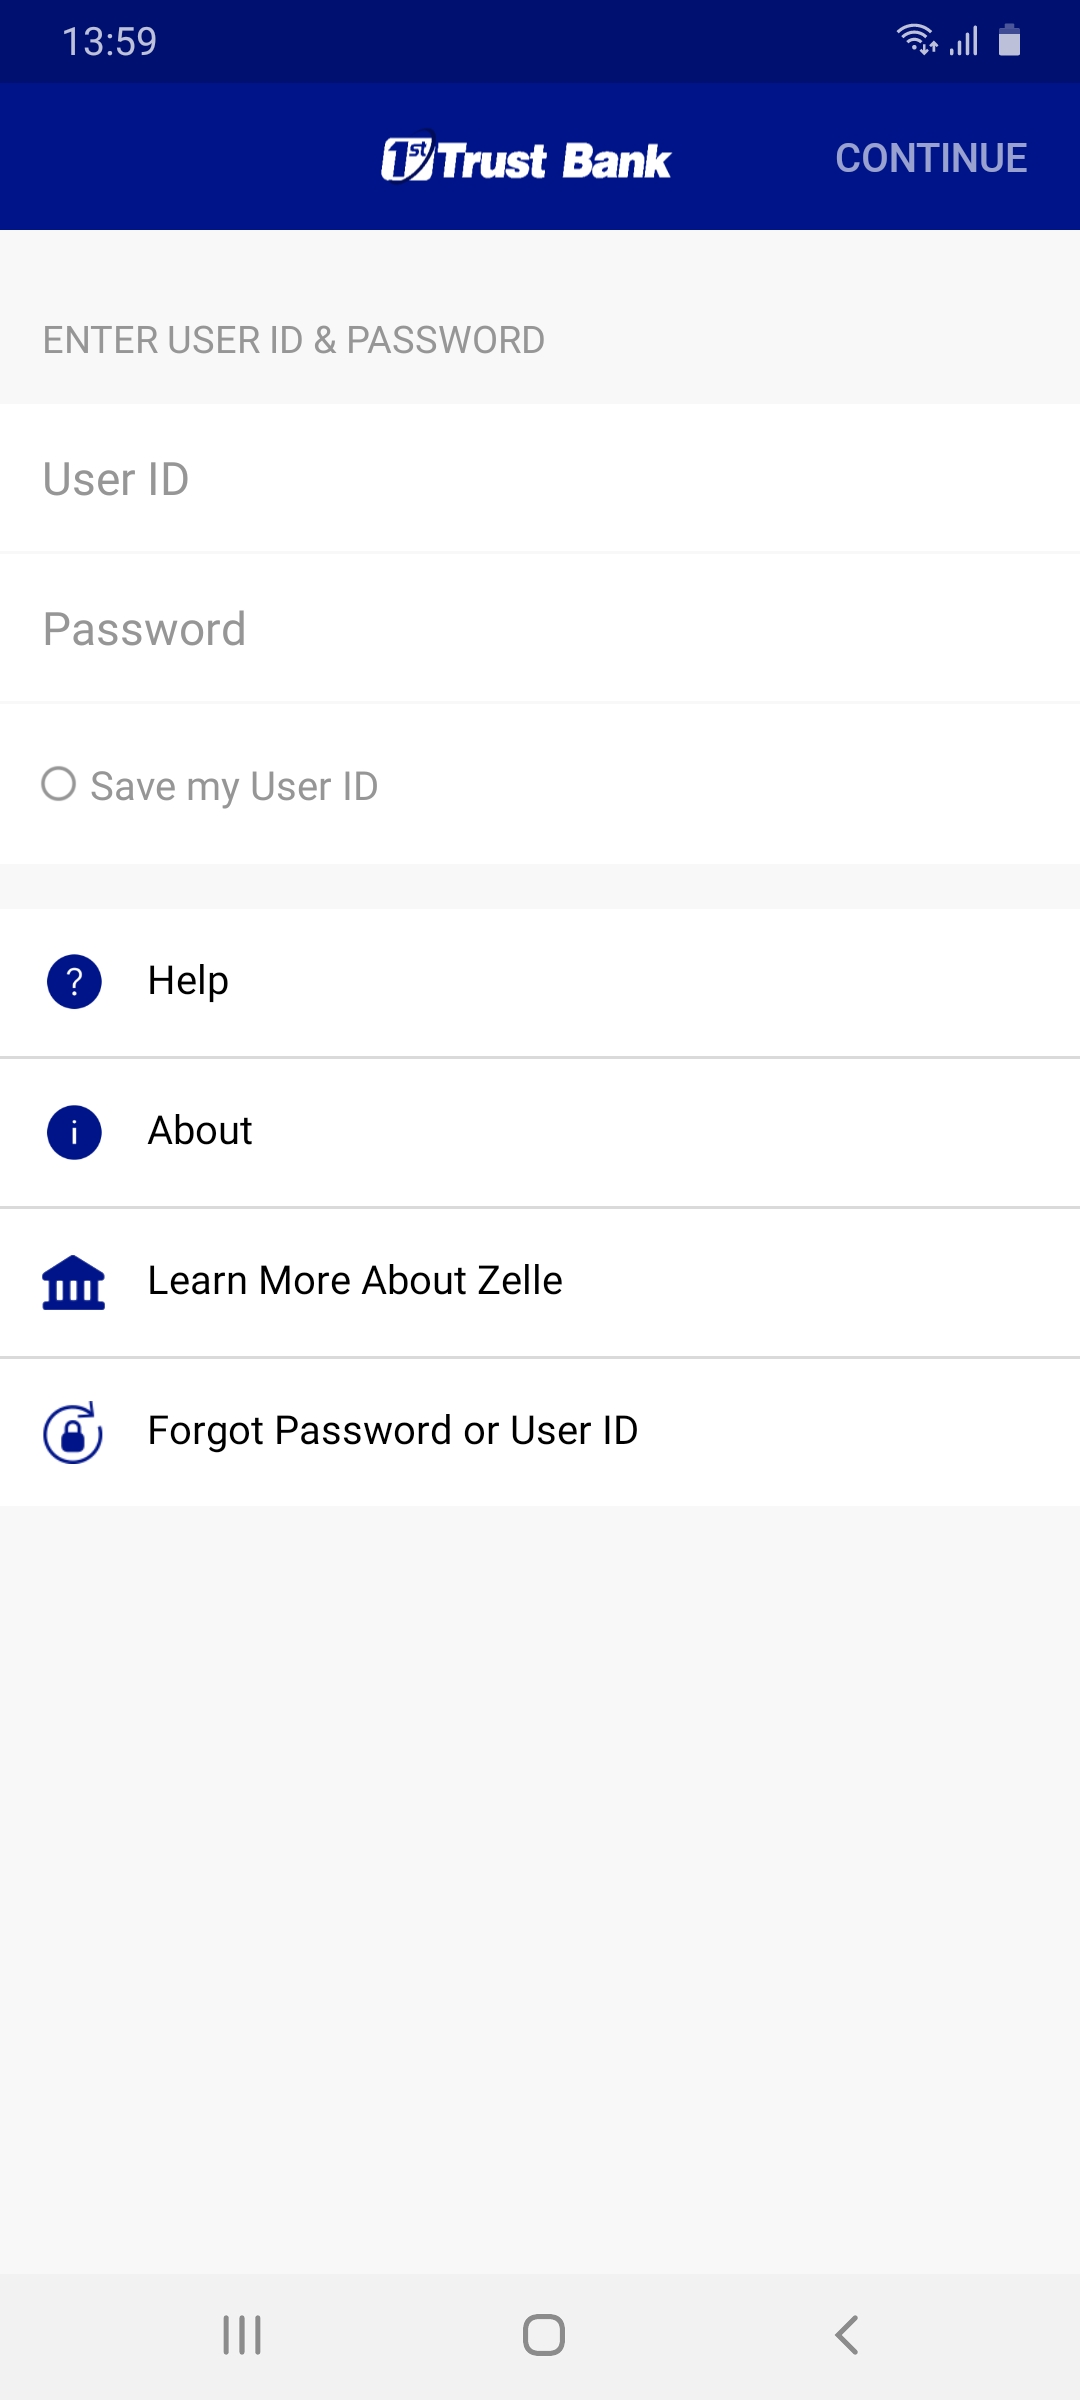Tap the lock reset Forgot Password icon
The image size is (1080, 2400).
73,1432
